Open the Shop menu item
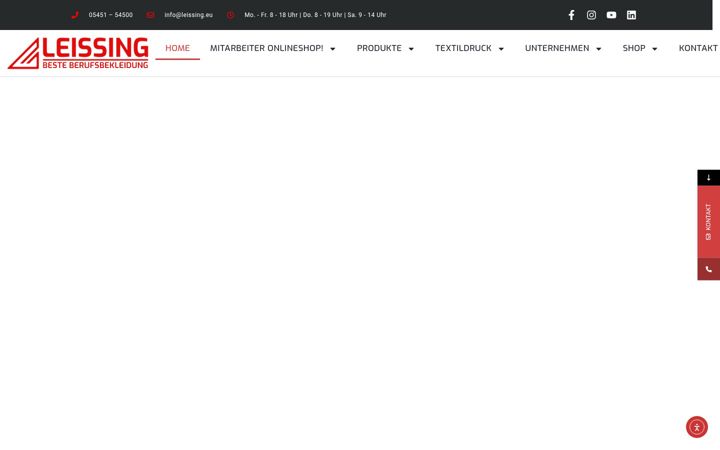 click(x=634, y=48)
